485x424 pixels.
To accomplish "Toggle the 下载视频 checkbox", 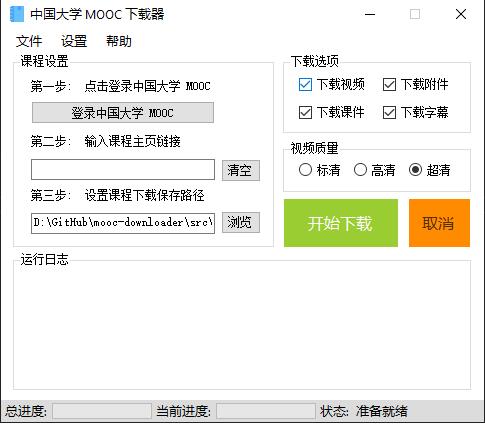I will point(305,85).
